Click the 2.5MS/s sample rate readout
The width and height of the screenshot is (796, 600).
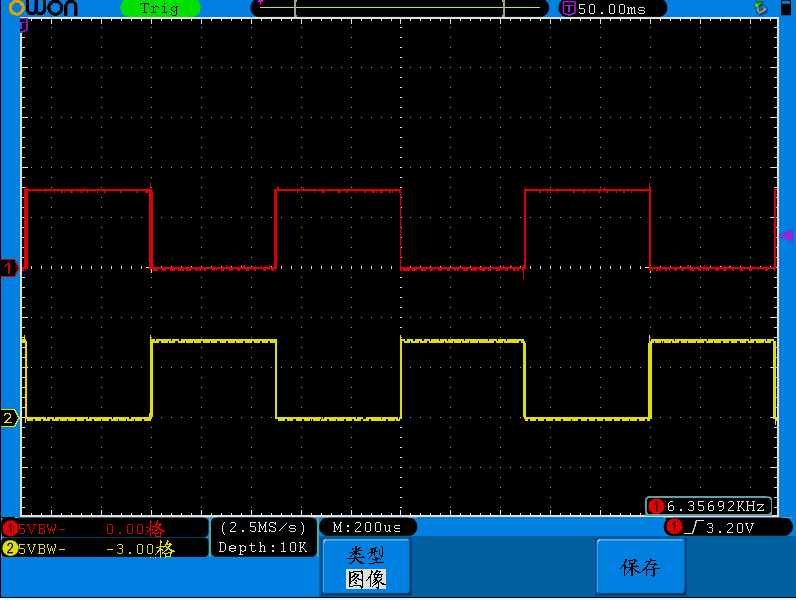coord(263,527)
